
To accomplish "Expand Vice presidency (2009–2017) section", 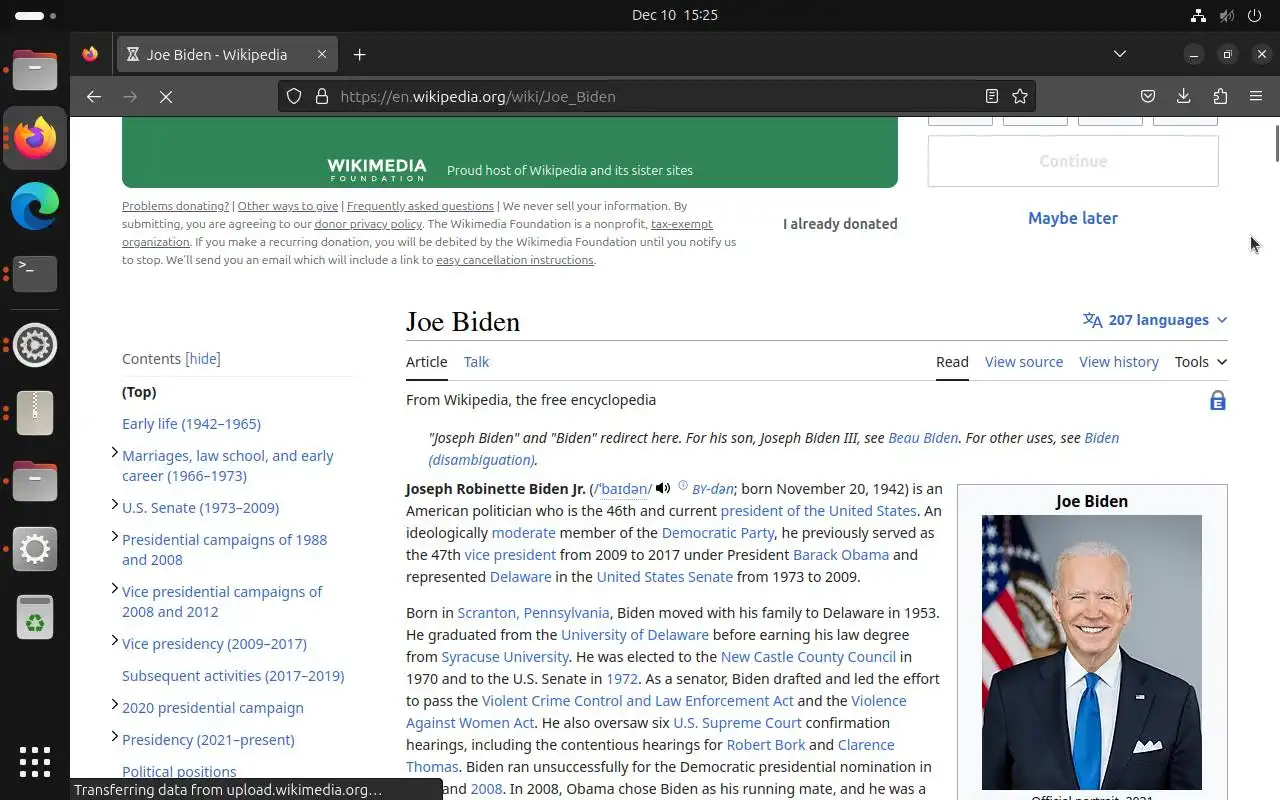I will point(114,641).
